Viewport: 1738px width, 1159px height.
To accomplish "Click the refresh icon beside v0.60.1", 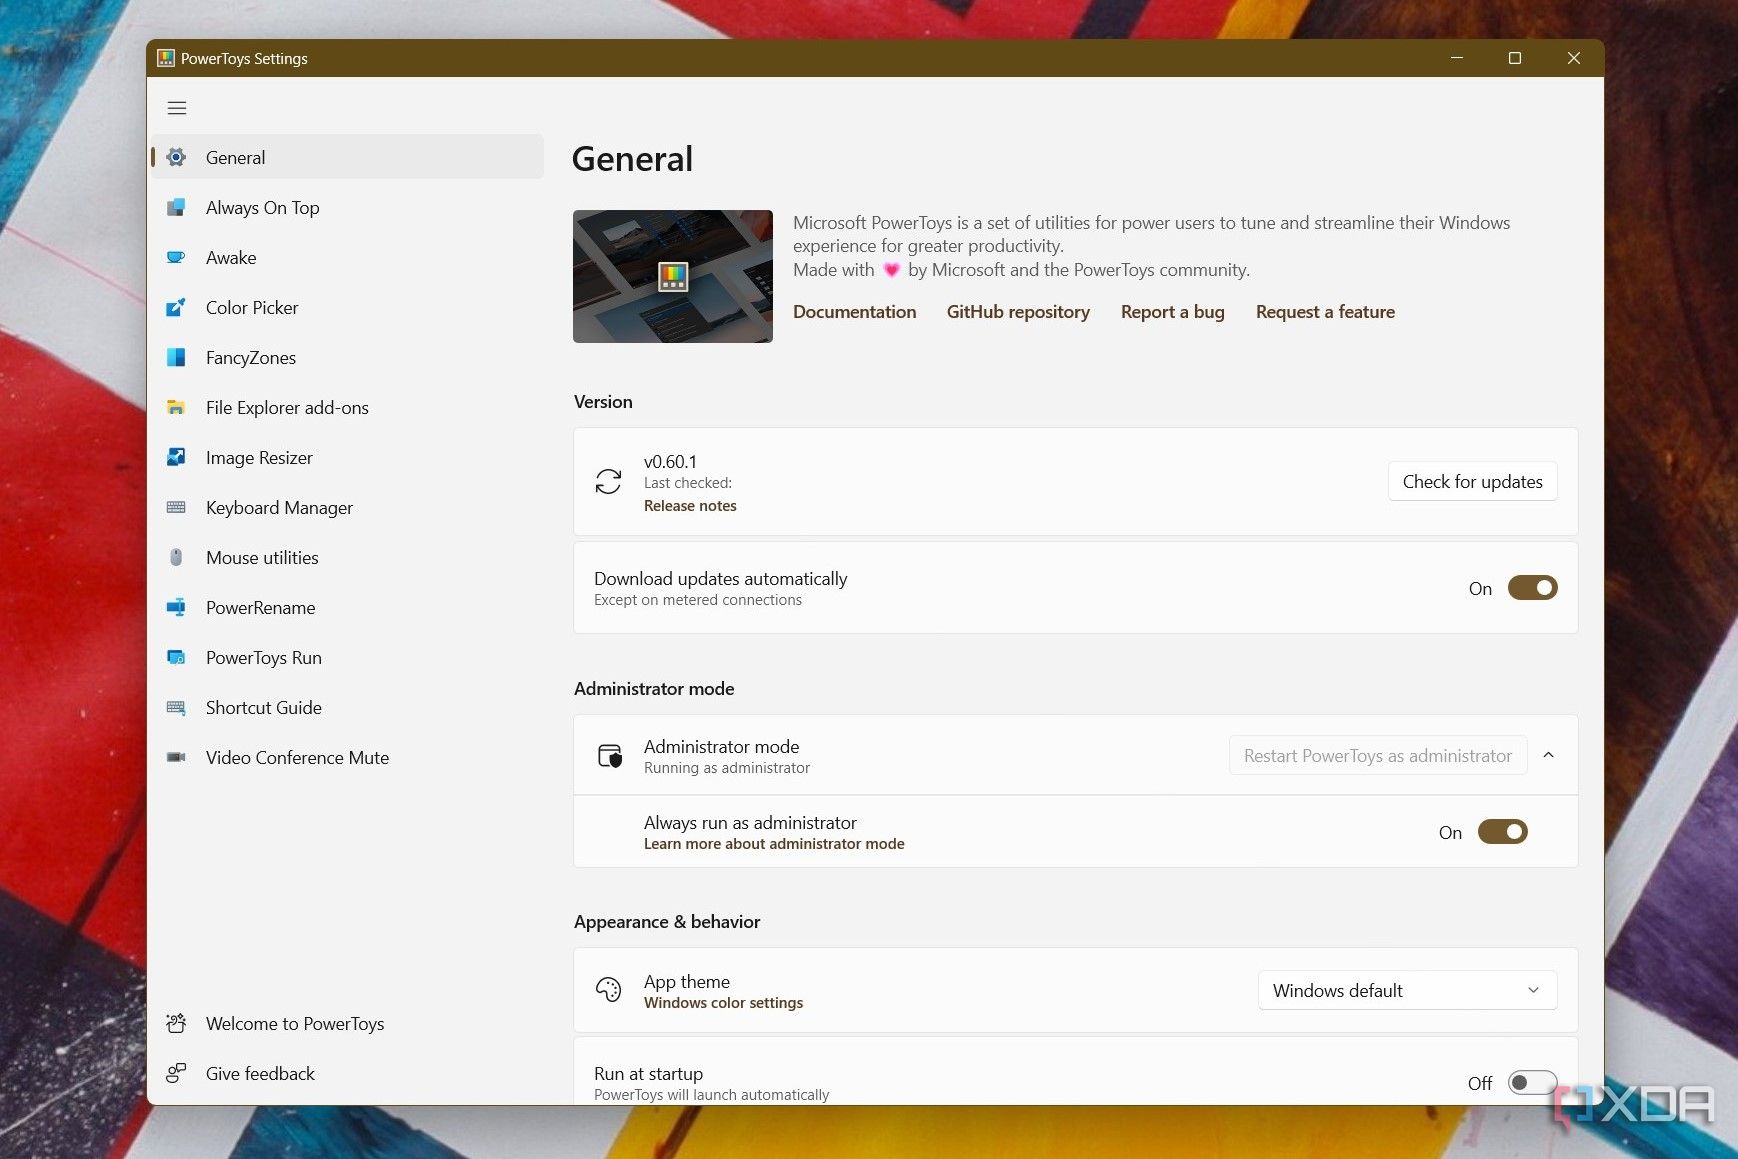I will [x=608, y=482].
